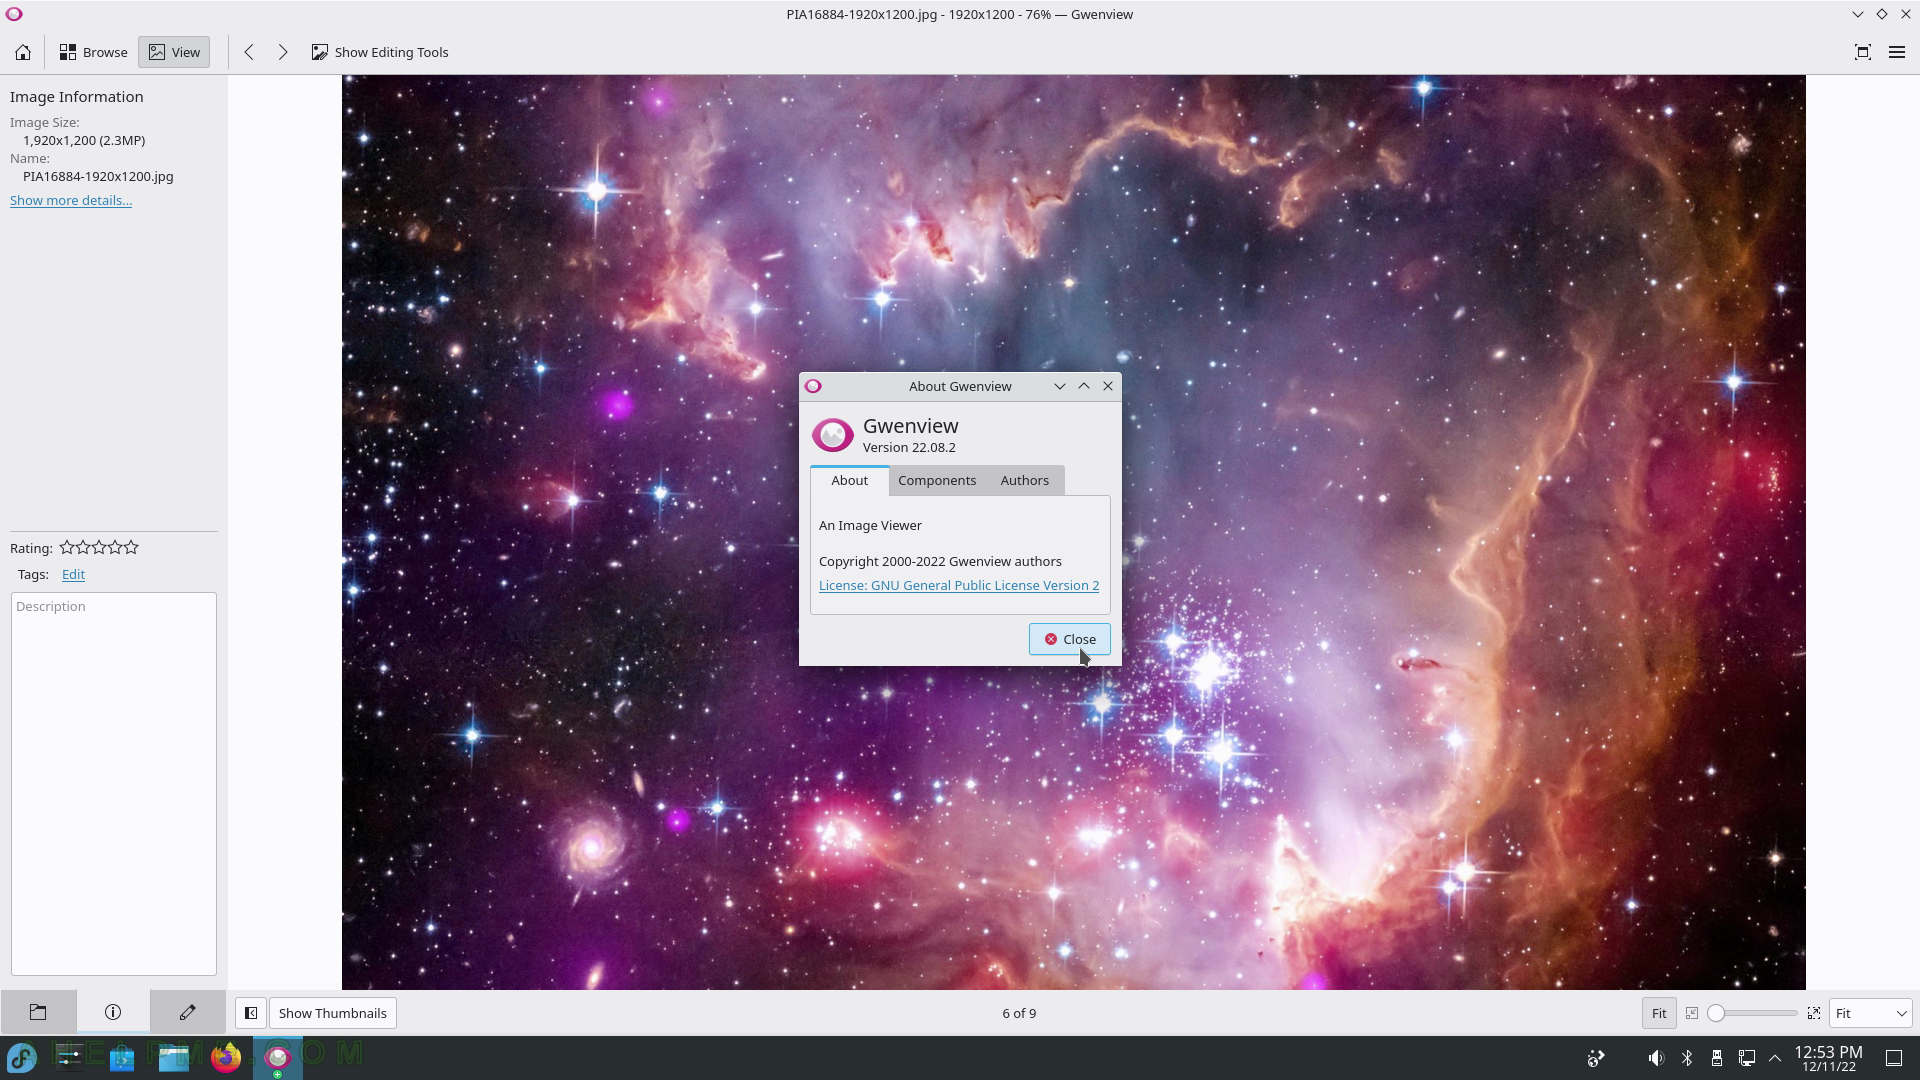Show Editing Tools in toolbar
Image resolution: width=1920 pixels, height=1080 pixels.
point(380,52)
